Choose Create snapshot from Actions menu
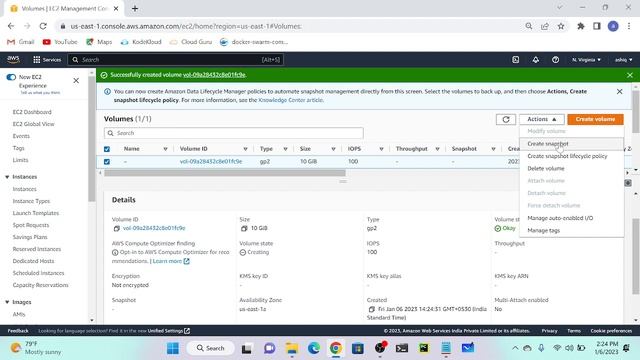Screen dimensions: 640x360 tap(571, 144)
